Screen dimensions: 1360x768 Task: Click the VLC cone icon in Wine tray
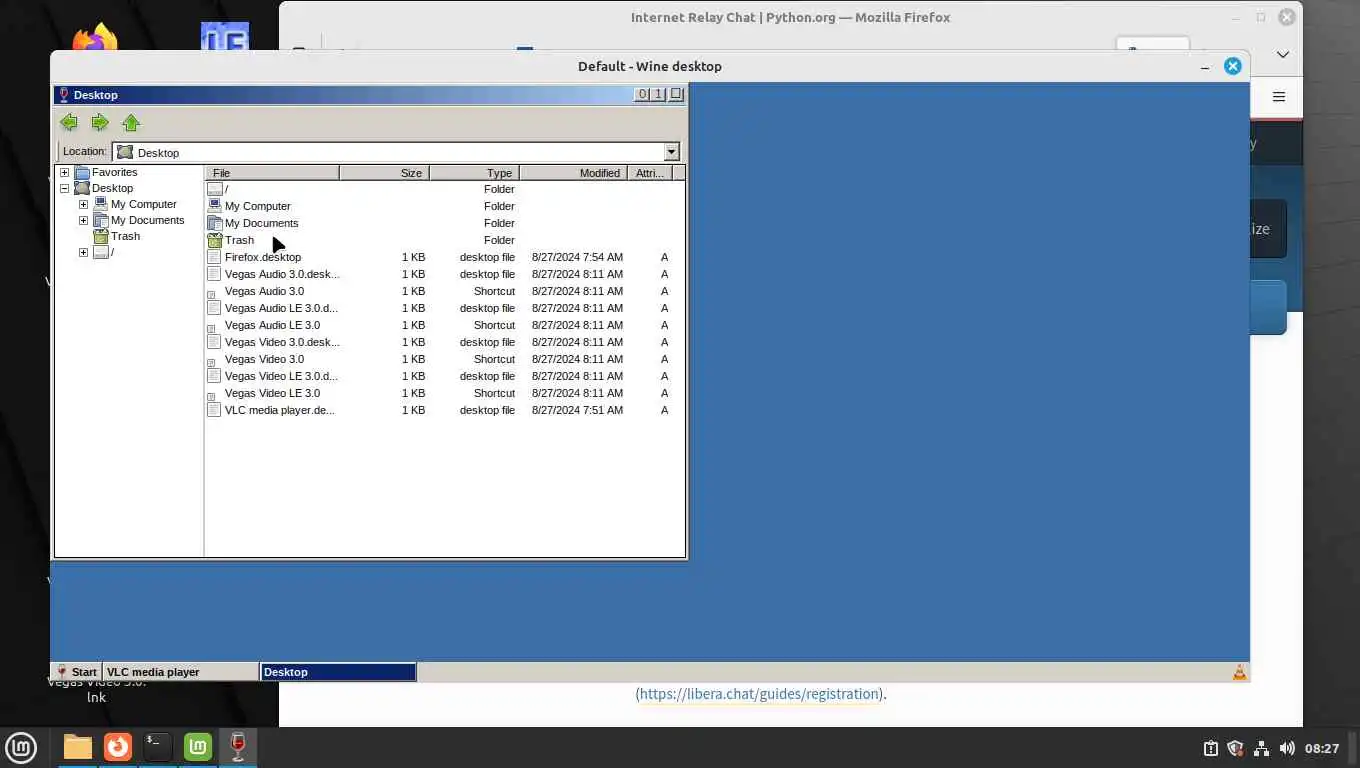pos(1239,672)
